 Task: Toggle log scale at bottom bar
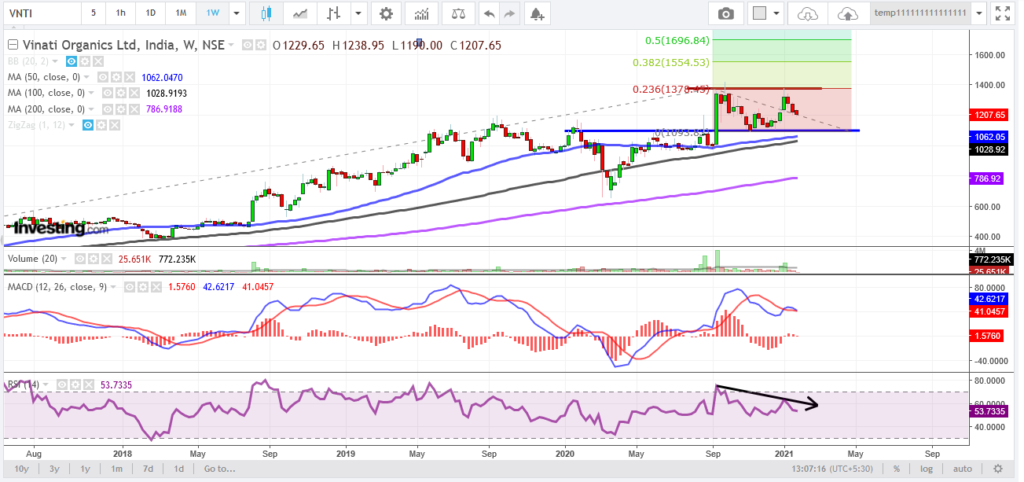927,468
